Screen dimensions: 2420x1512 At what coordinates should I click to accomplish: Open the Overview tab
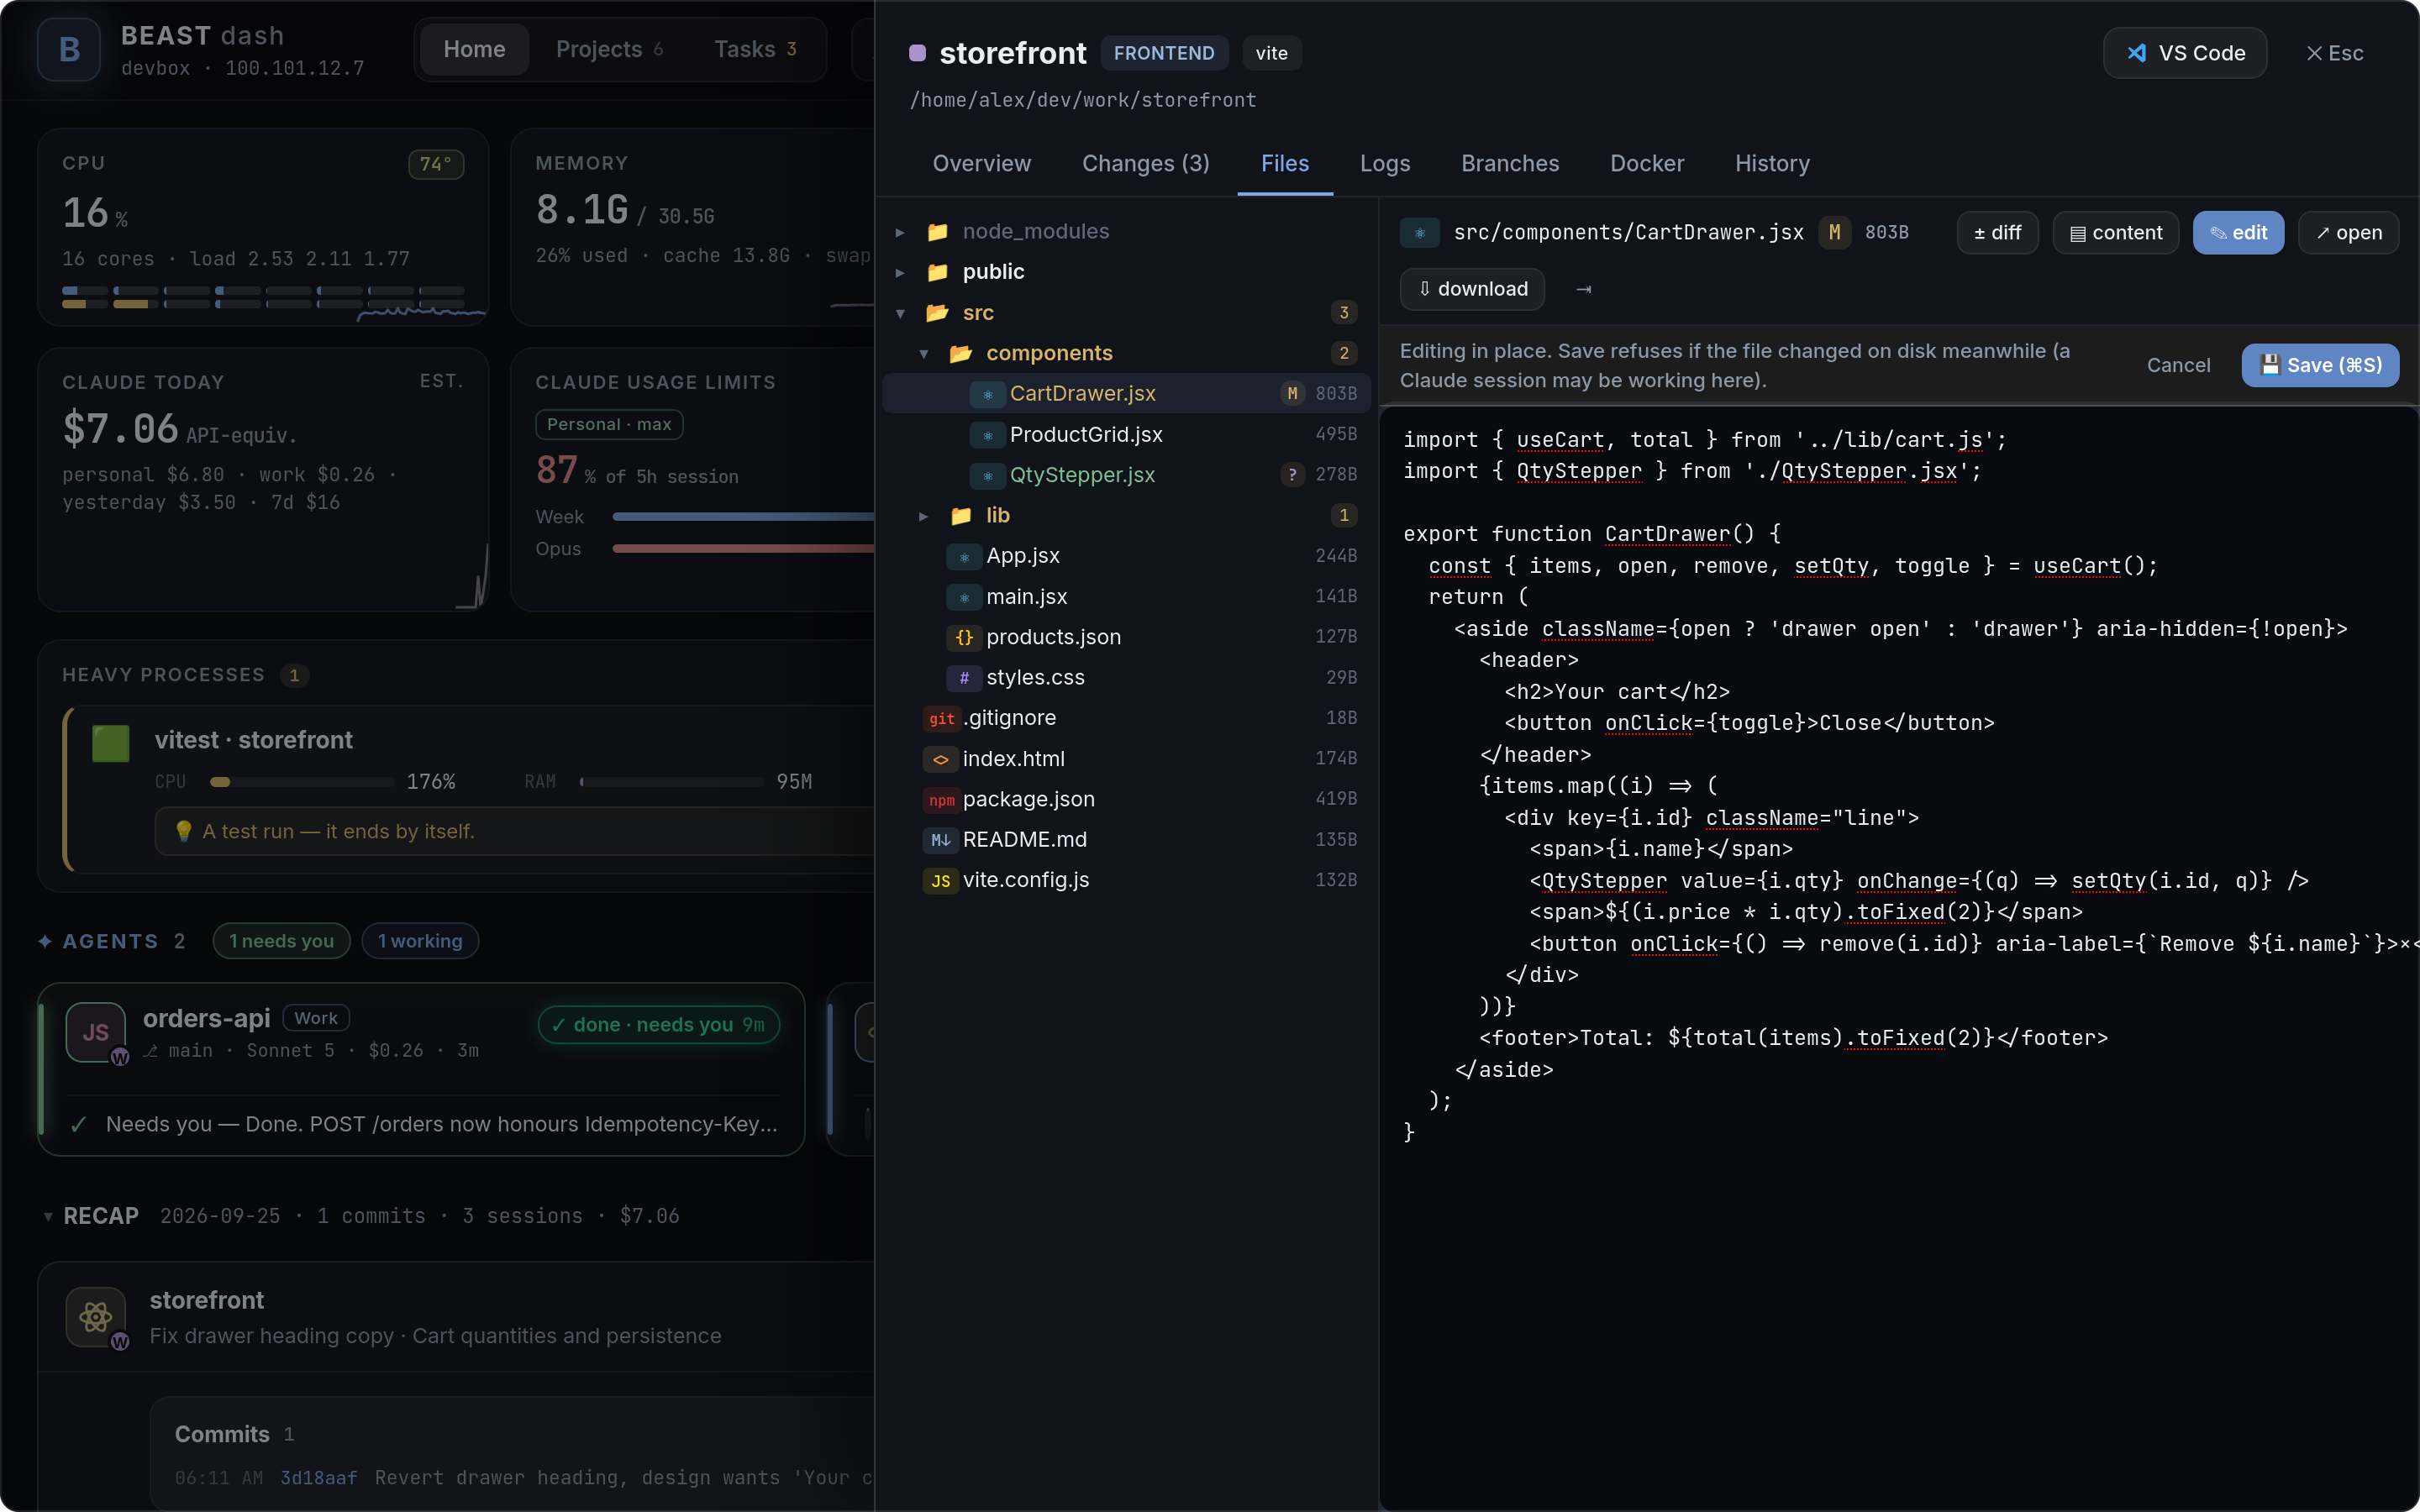coord(981,163)
